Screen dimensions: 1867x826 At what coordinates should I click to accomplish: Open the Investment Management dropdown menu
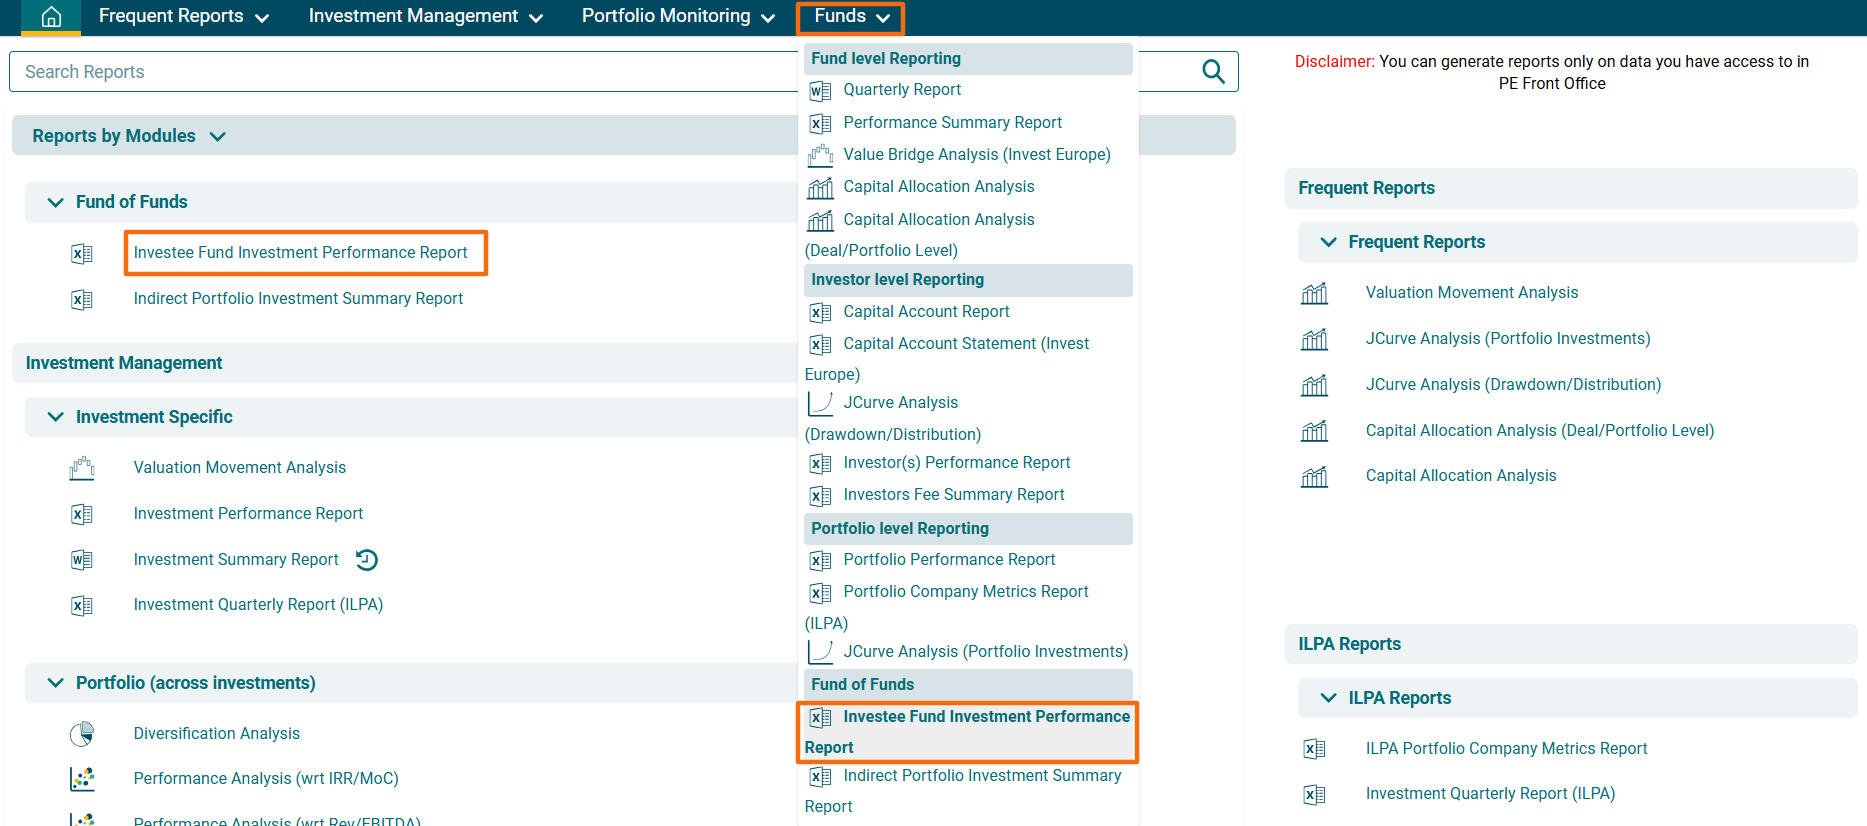(425, 17)
